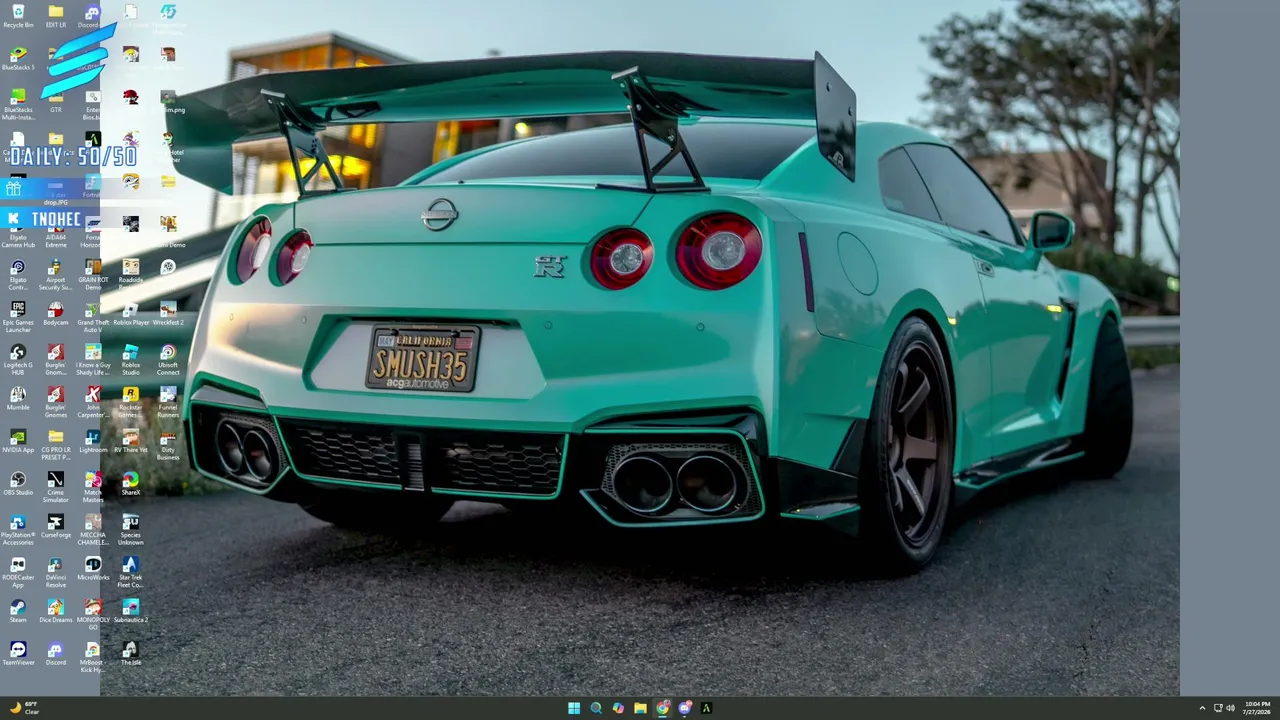1280x720 pixels.
Task: Open the EDIT LR folder
Action: [55, 16]
